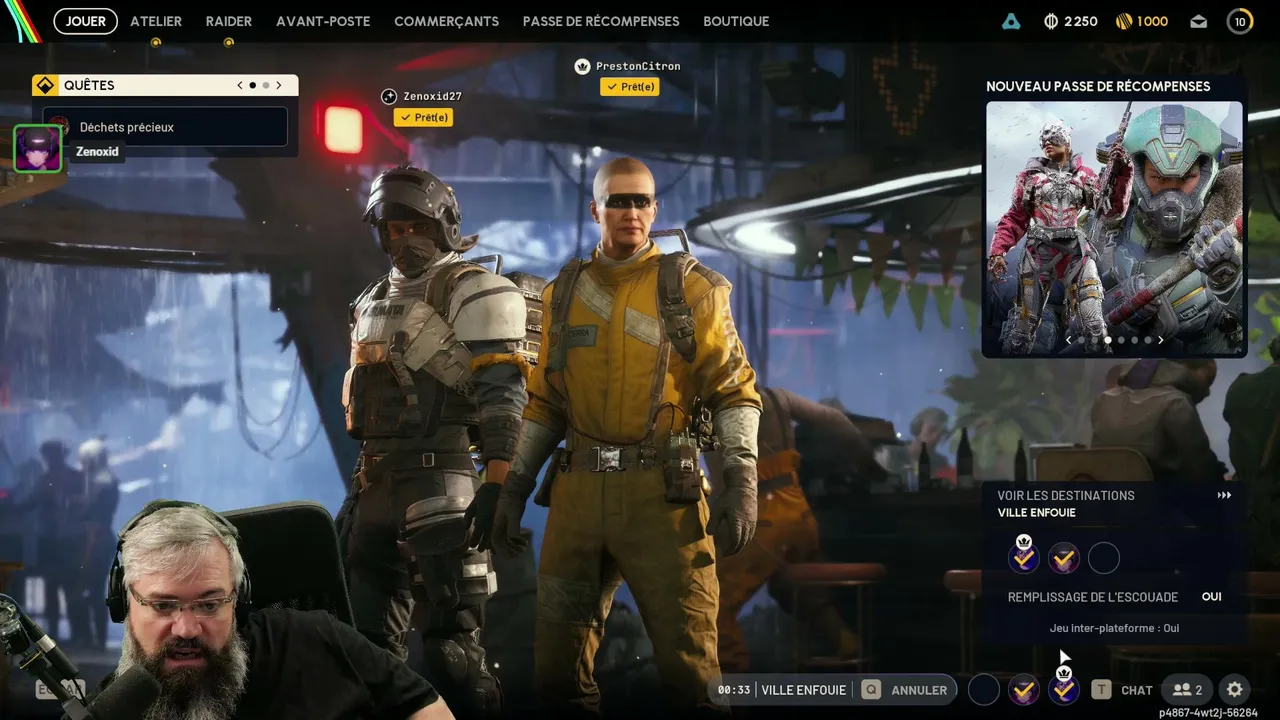Show next promo banner slide
The image size is (1280, 720).
[1160, 340]
